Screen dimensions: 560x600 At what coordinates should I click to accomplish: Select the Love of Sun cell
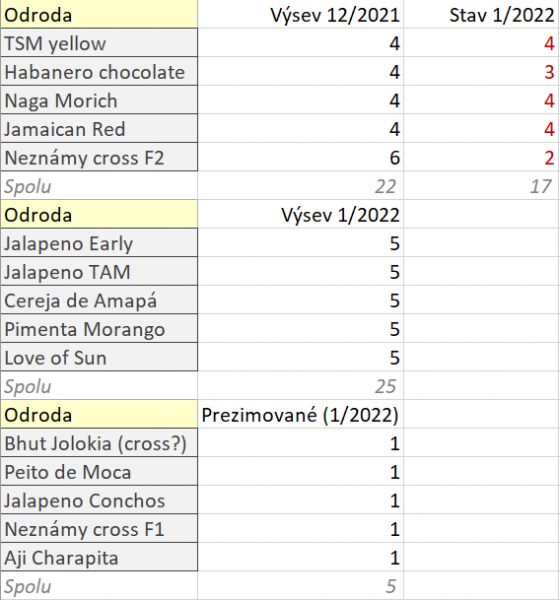coord(99,357)
